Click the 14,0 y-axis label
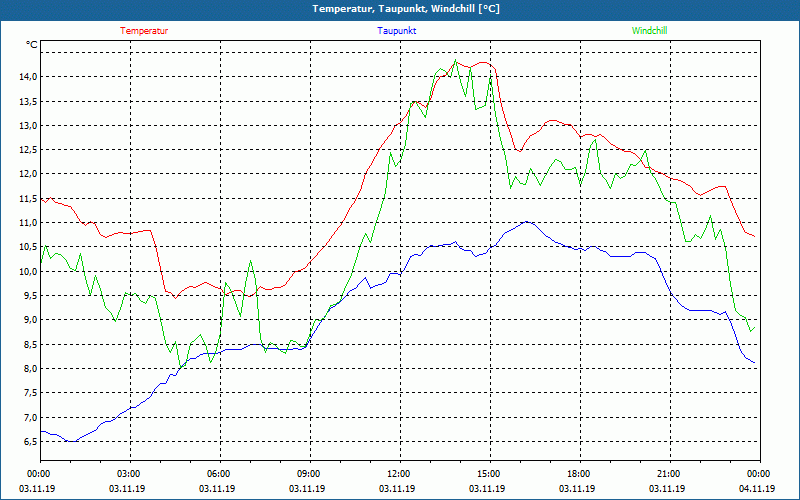Screen dimensions: 800x500 click(28, 77)
